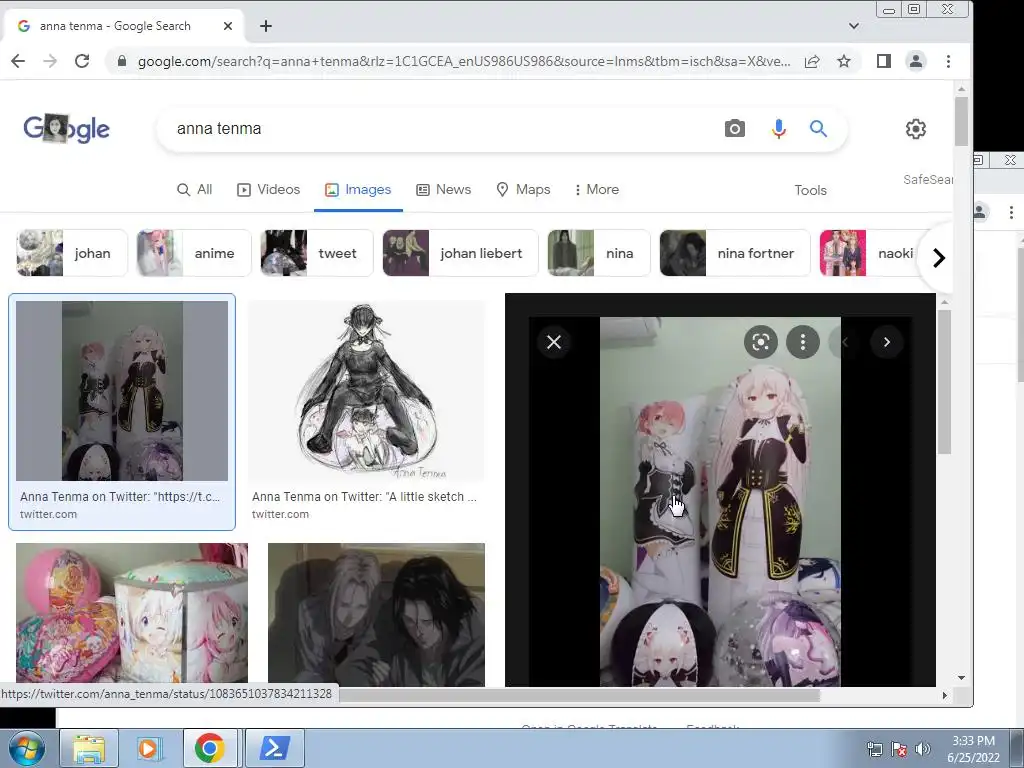Open the tab search dropdown arrow
Viewport: 1024px width, 768px height.
click(854, 26)
